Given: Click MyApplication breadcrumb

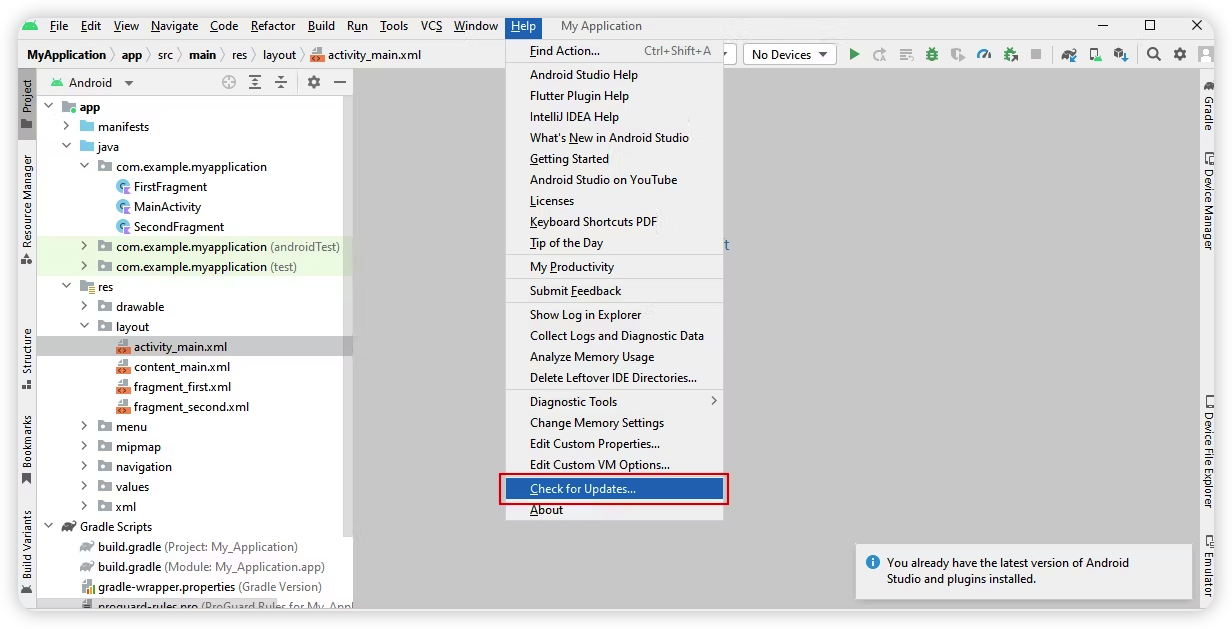Looking at the screenshot, I should [x=66, y=55].
